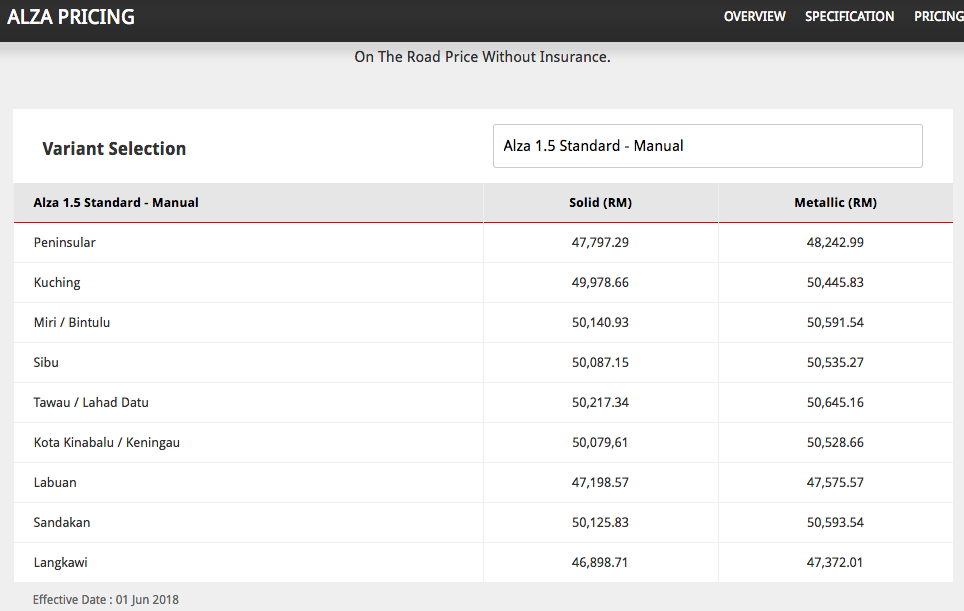Click the Alza 1.5 Standard - Manual table header

116,203
